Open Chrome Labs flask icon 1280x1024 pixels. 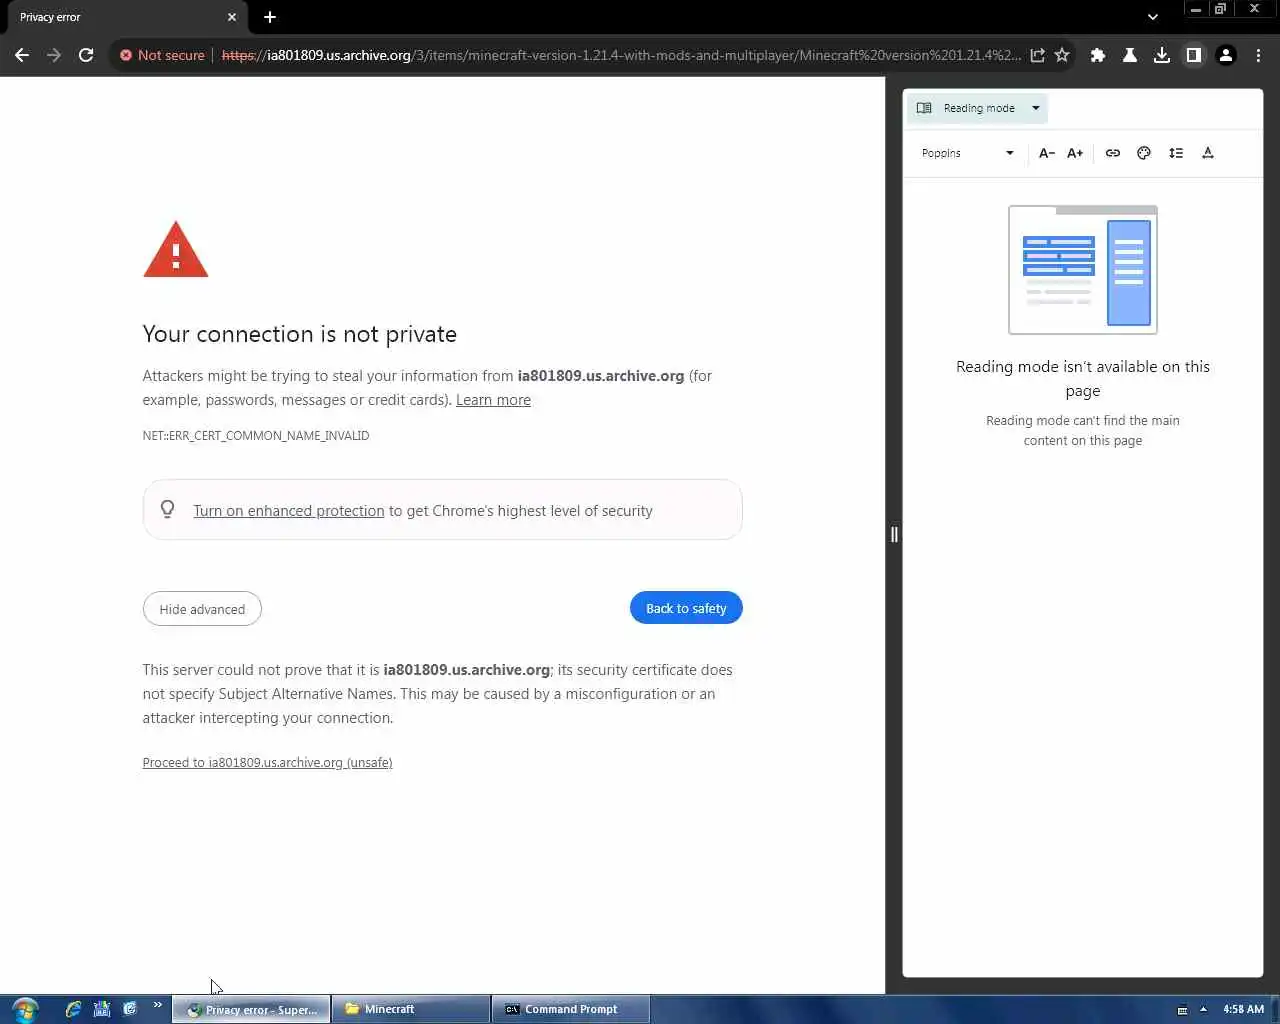point(1130,55)
